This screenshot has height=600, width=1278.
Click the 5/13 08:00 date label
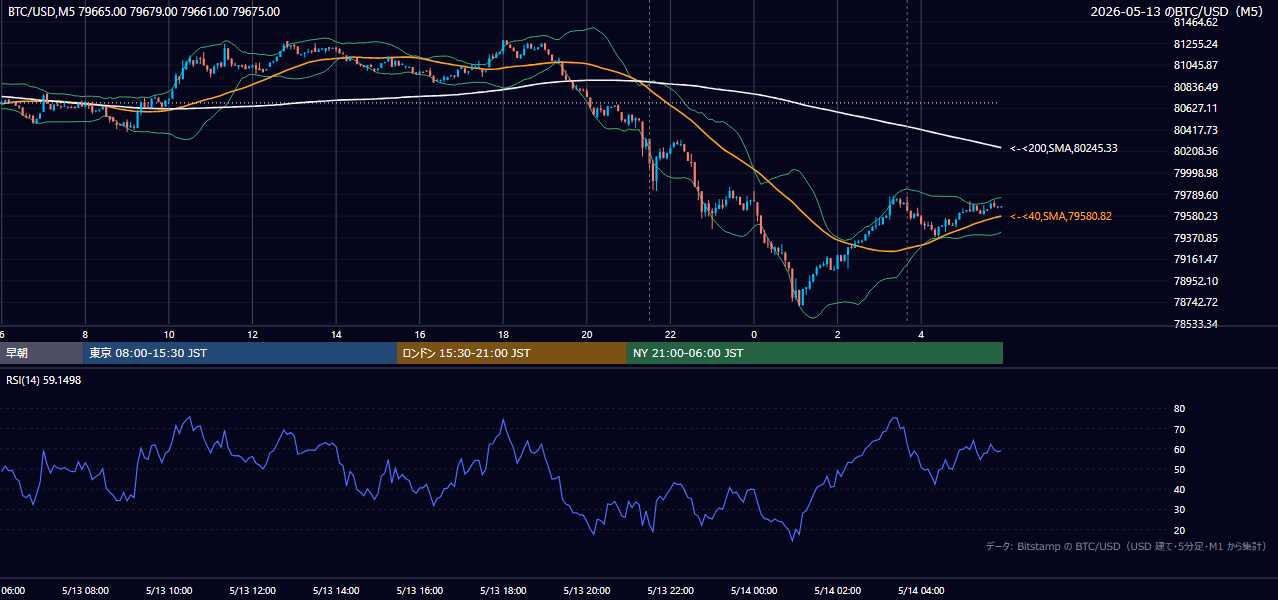coord(85,590)
